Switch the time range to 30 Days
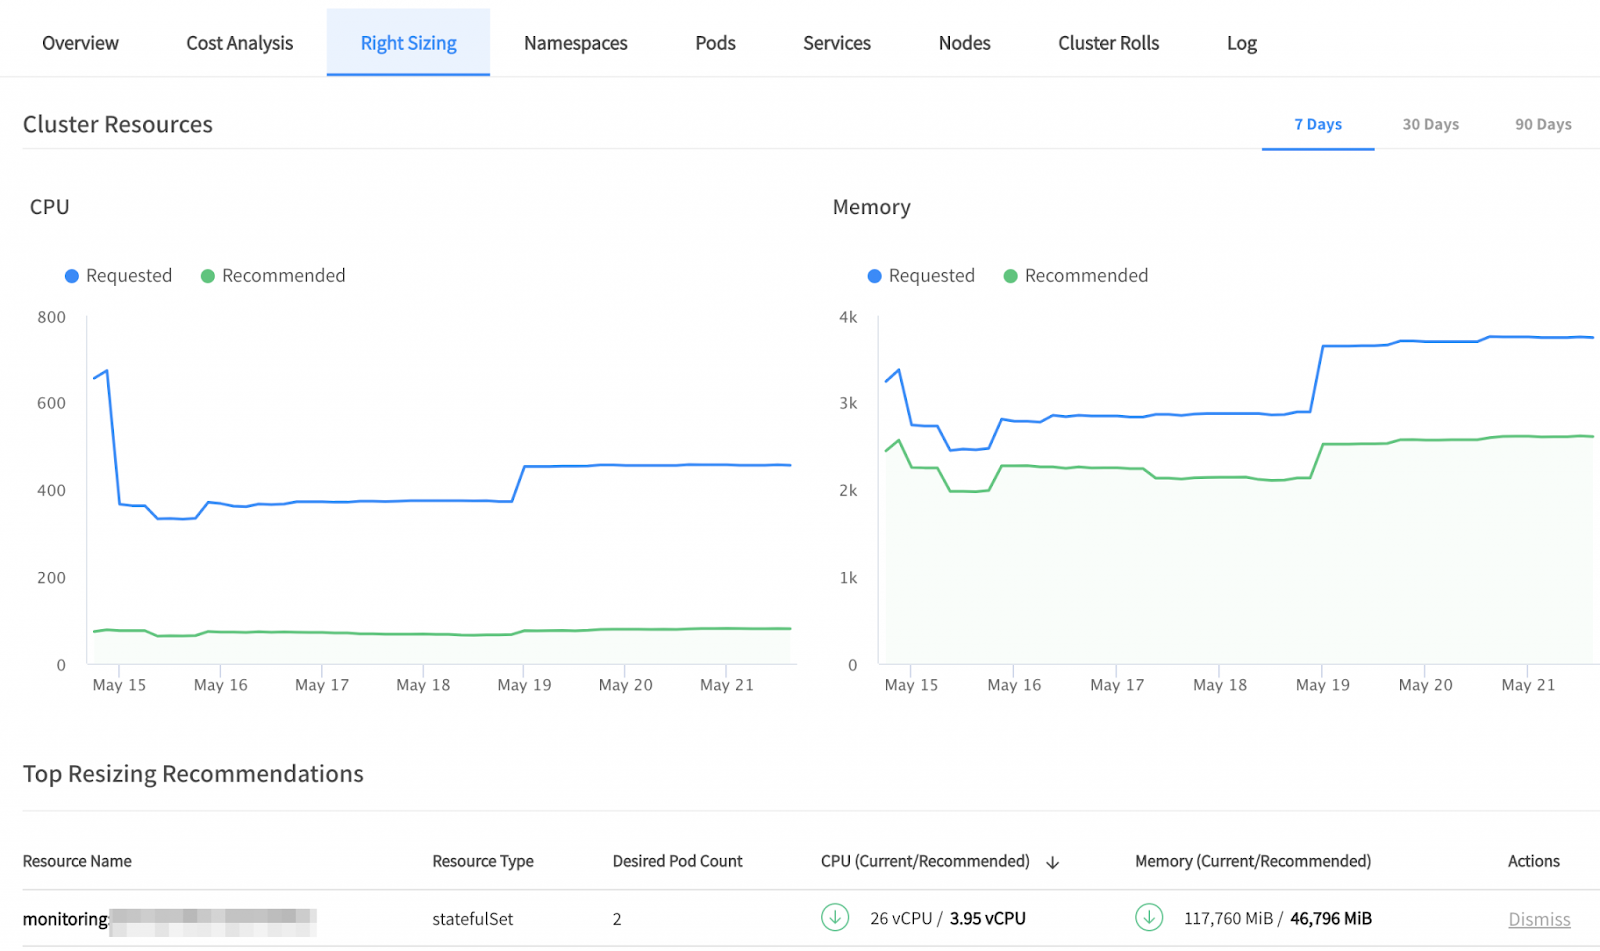 pyautogui.click(x=1430, y=125)
